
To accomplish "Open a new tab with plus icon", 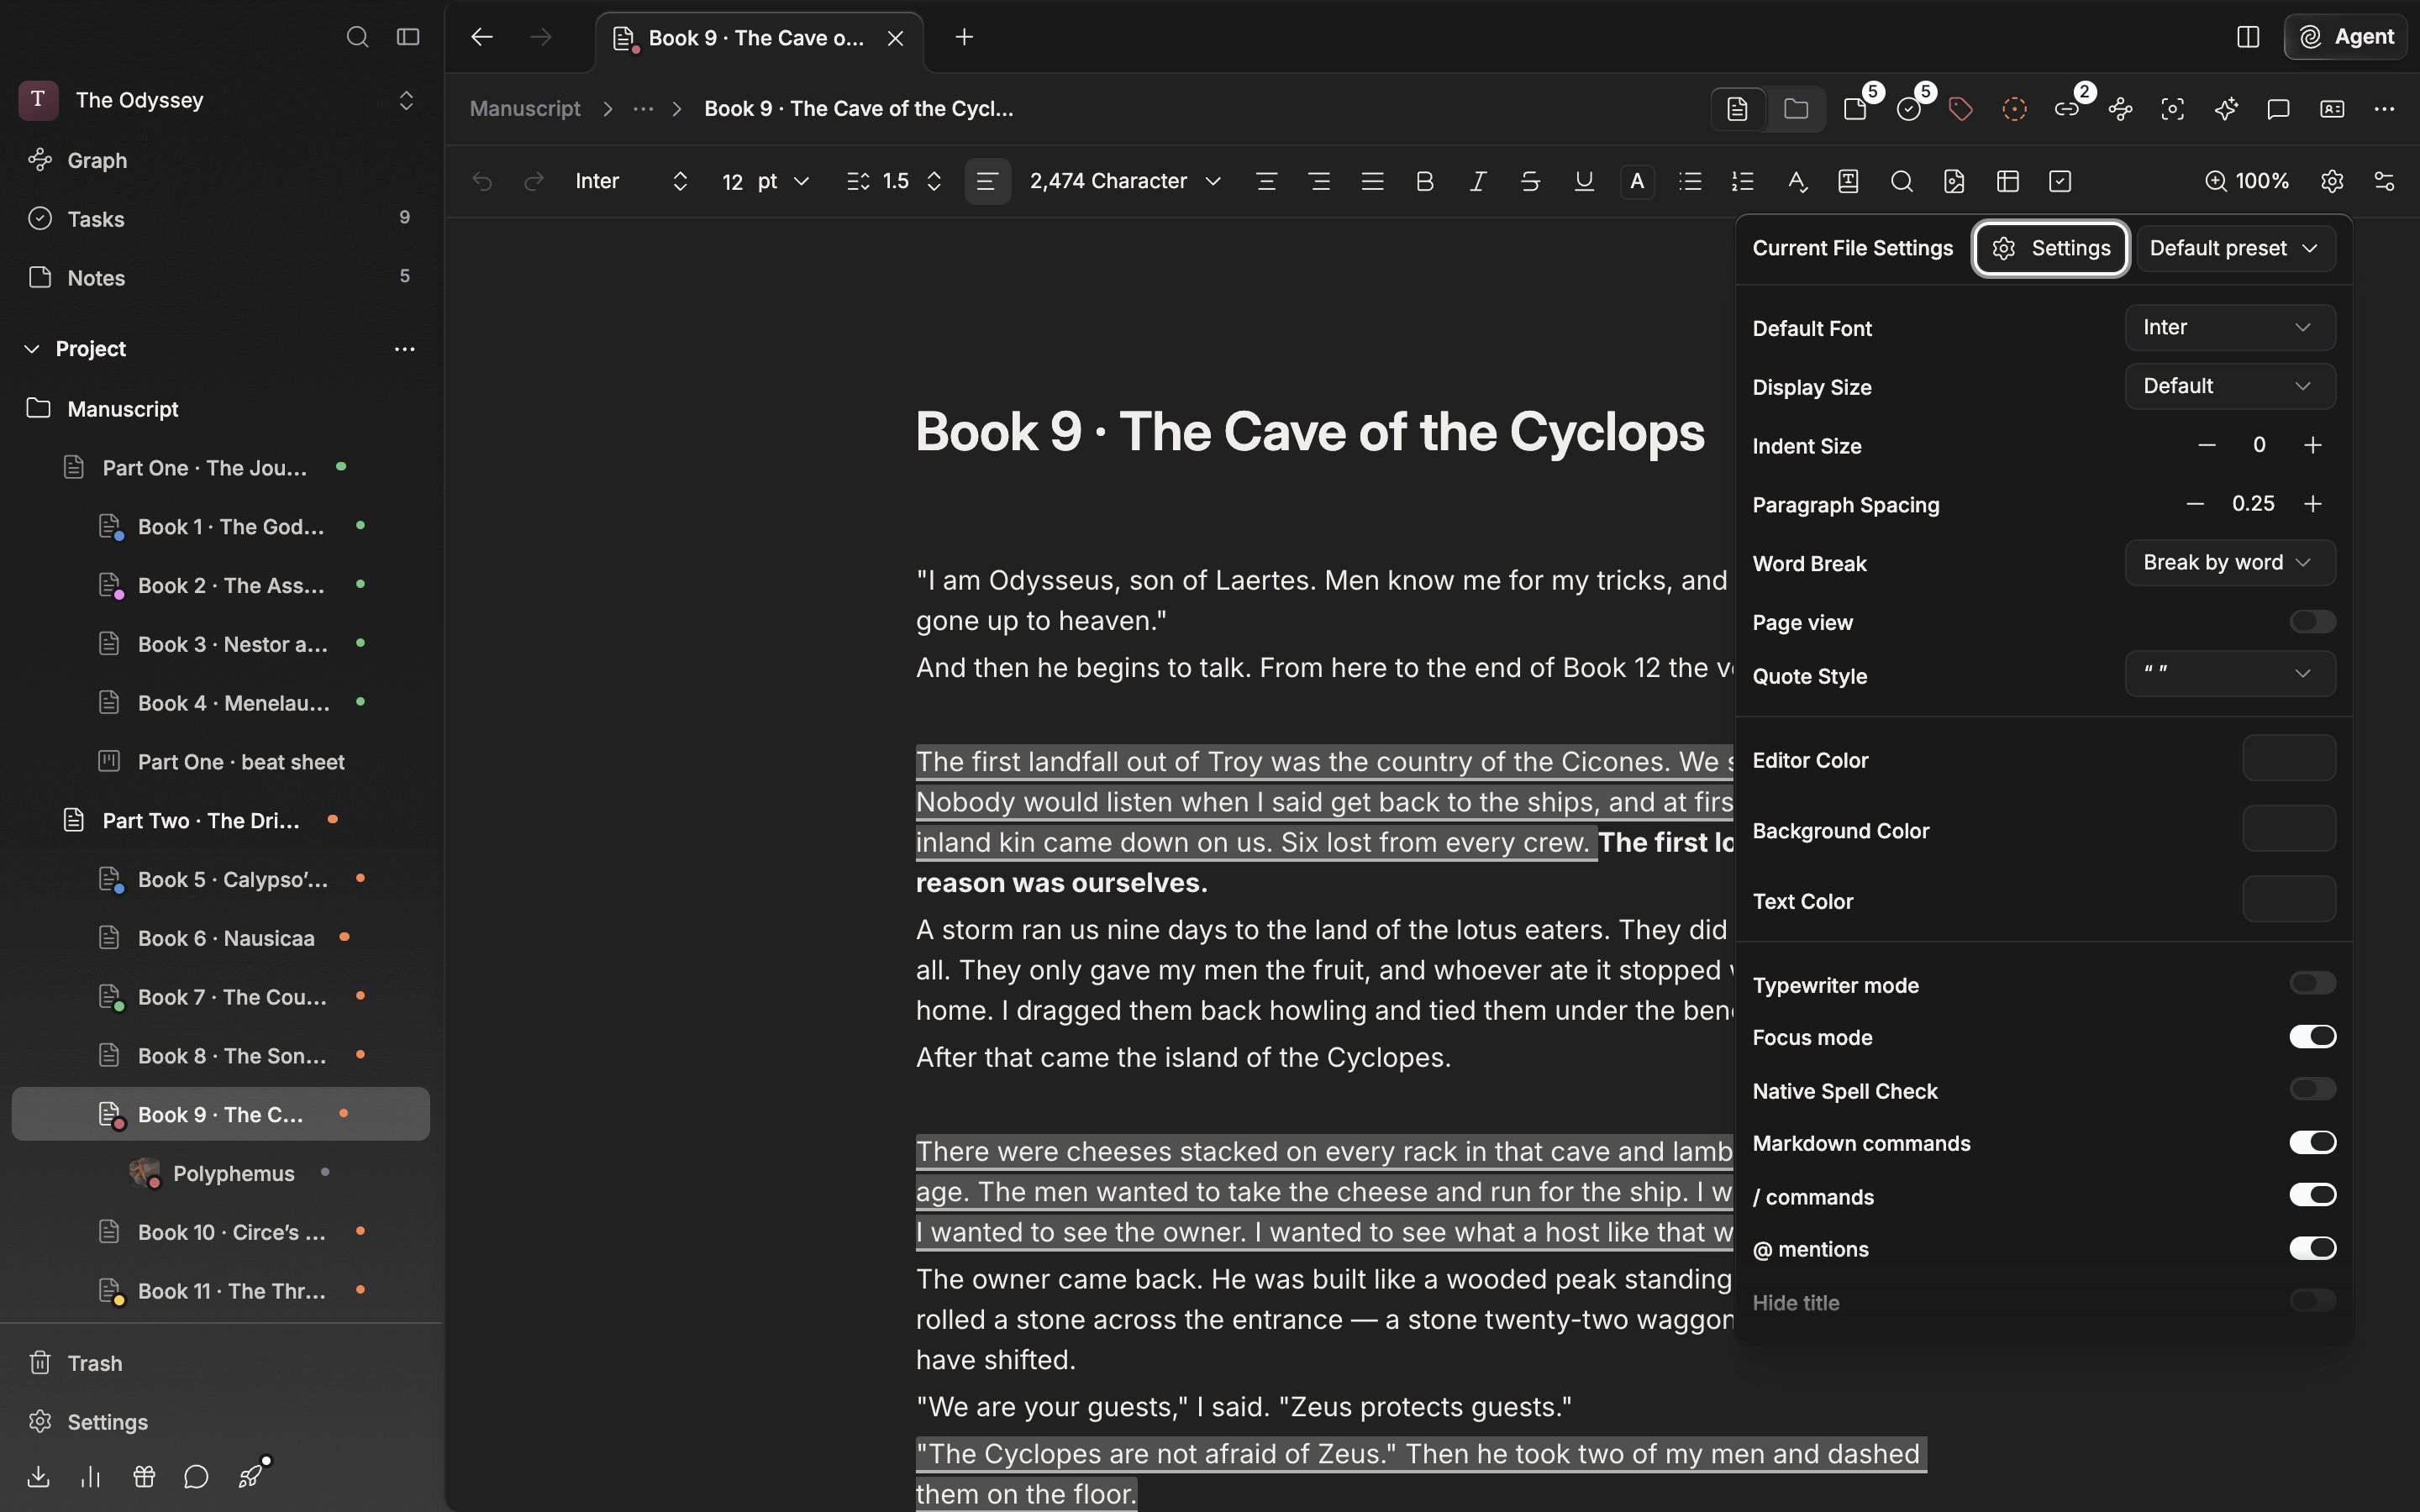I will click(x=964, y=37).
